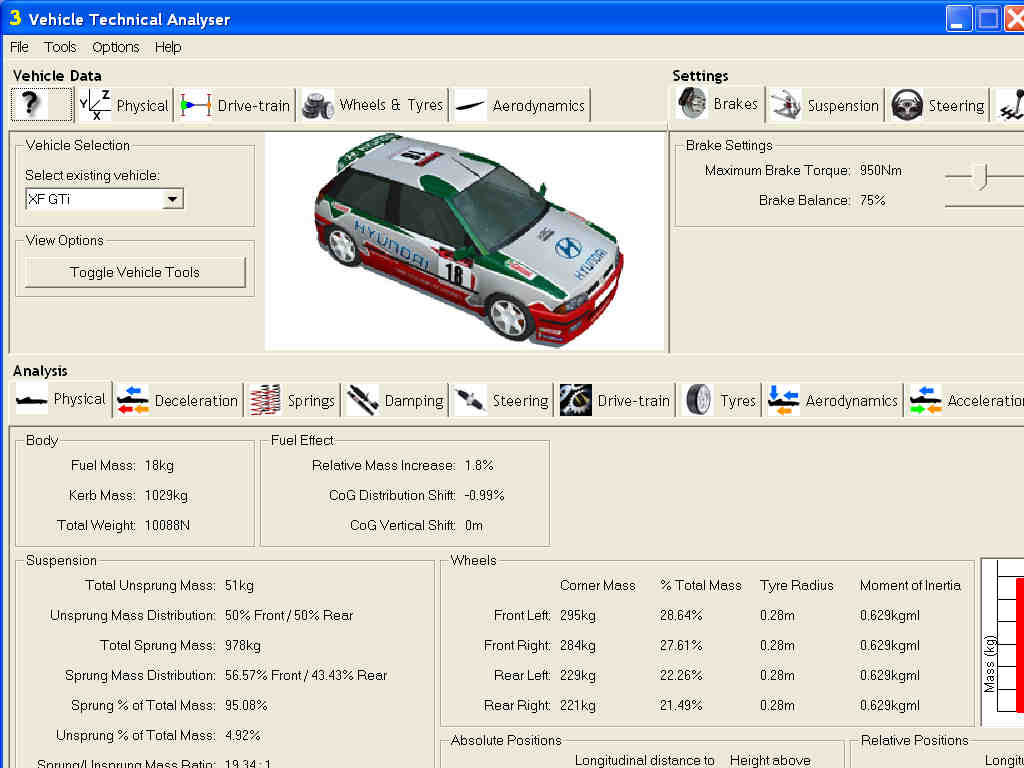Open Tyres analysis wheel icon
1024x768 pixels.
click(x=698, y=400)
